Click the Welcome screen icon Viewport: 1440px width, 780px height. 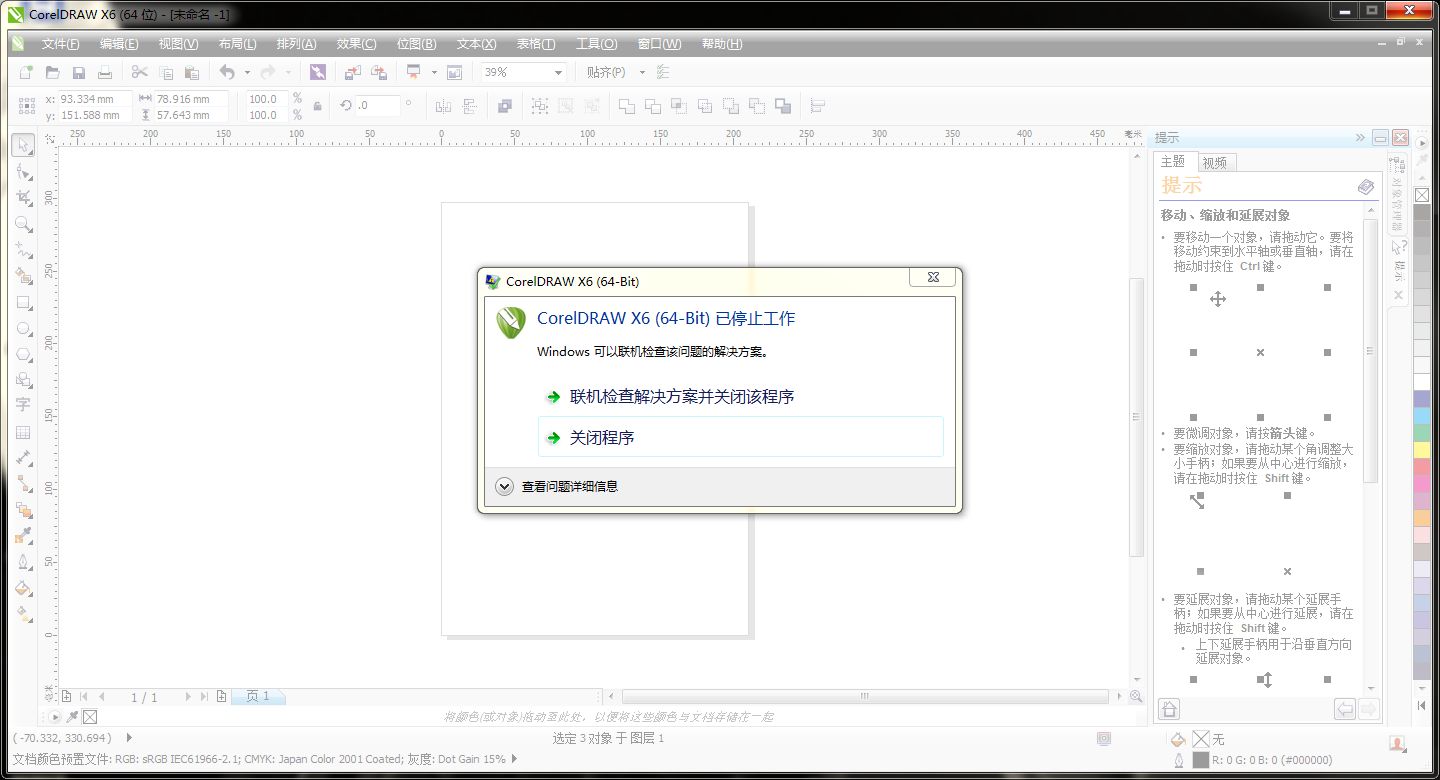tap(454, 72)
